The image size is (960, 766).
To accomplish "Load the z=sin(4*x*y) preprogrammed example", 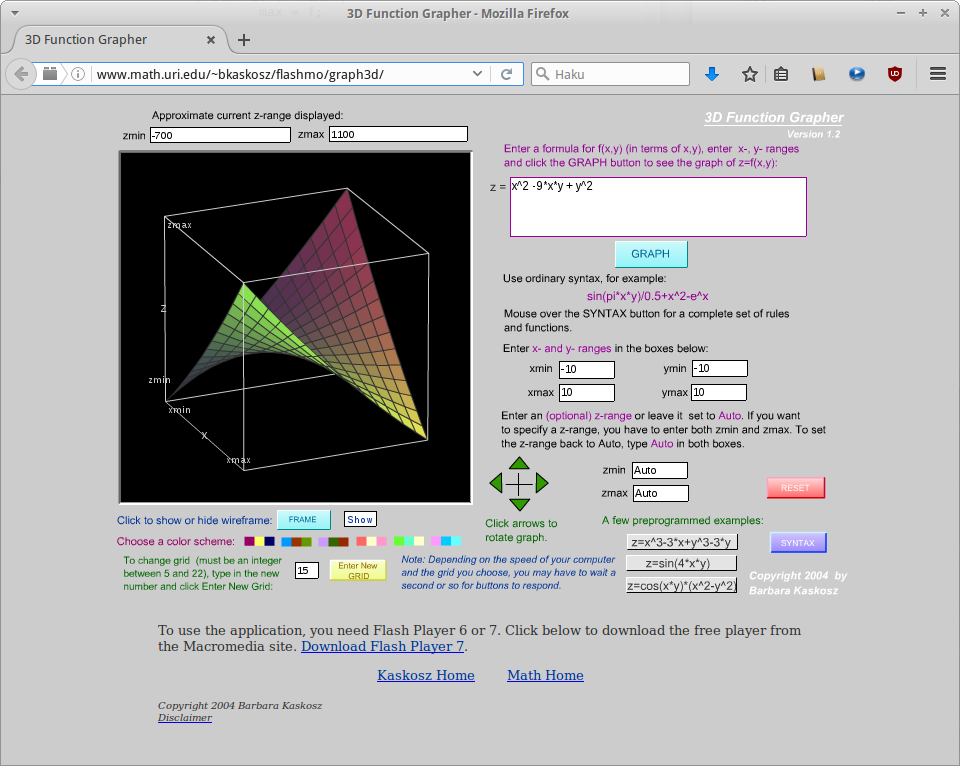I will click(x=680, y=564).
